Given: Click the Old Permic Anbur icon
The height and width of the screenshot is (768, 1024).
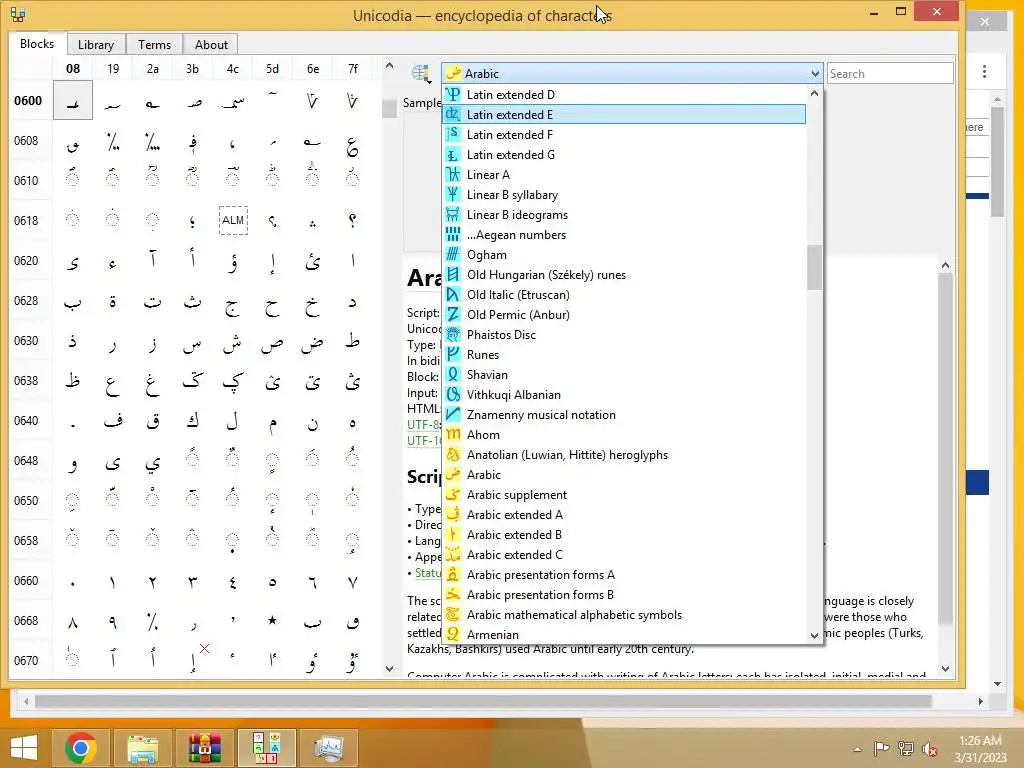Looking at the screenshot, I should pyautogui.click(x=453, y=315).
